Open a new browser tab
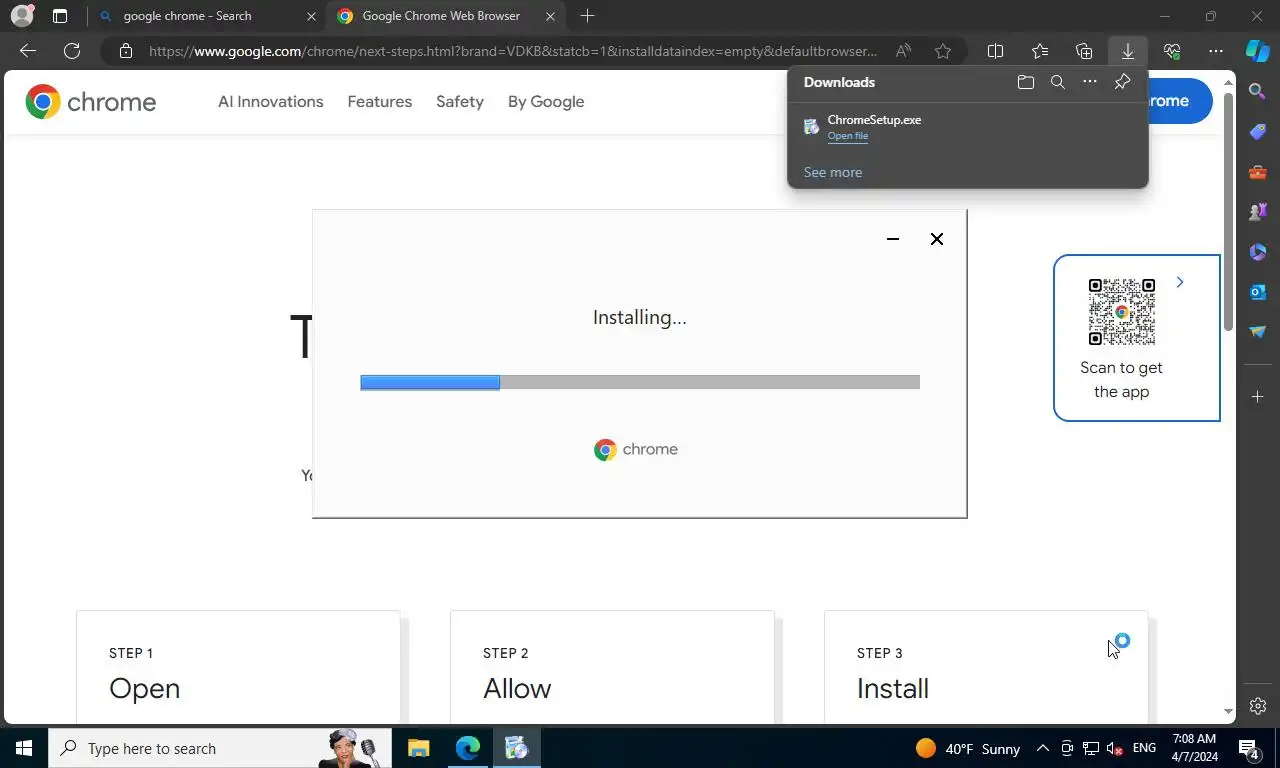 pos(587,16)
